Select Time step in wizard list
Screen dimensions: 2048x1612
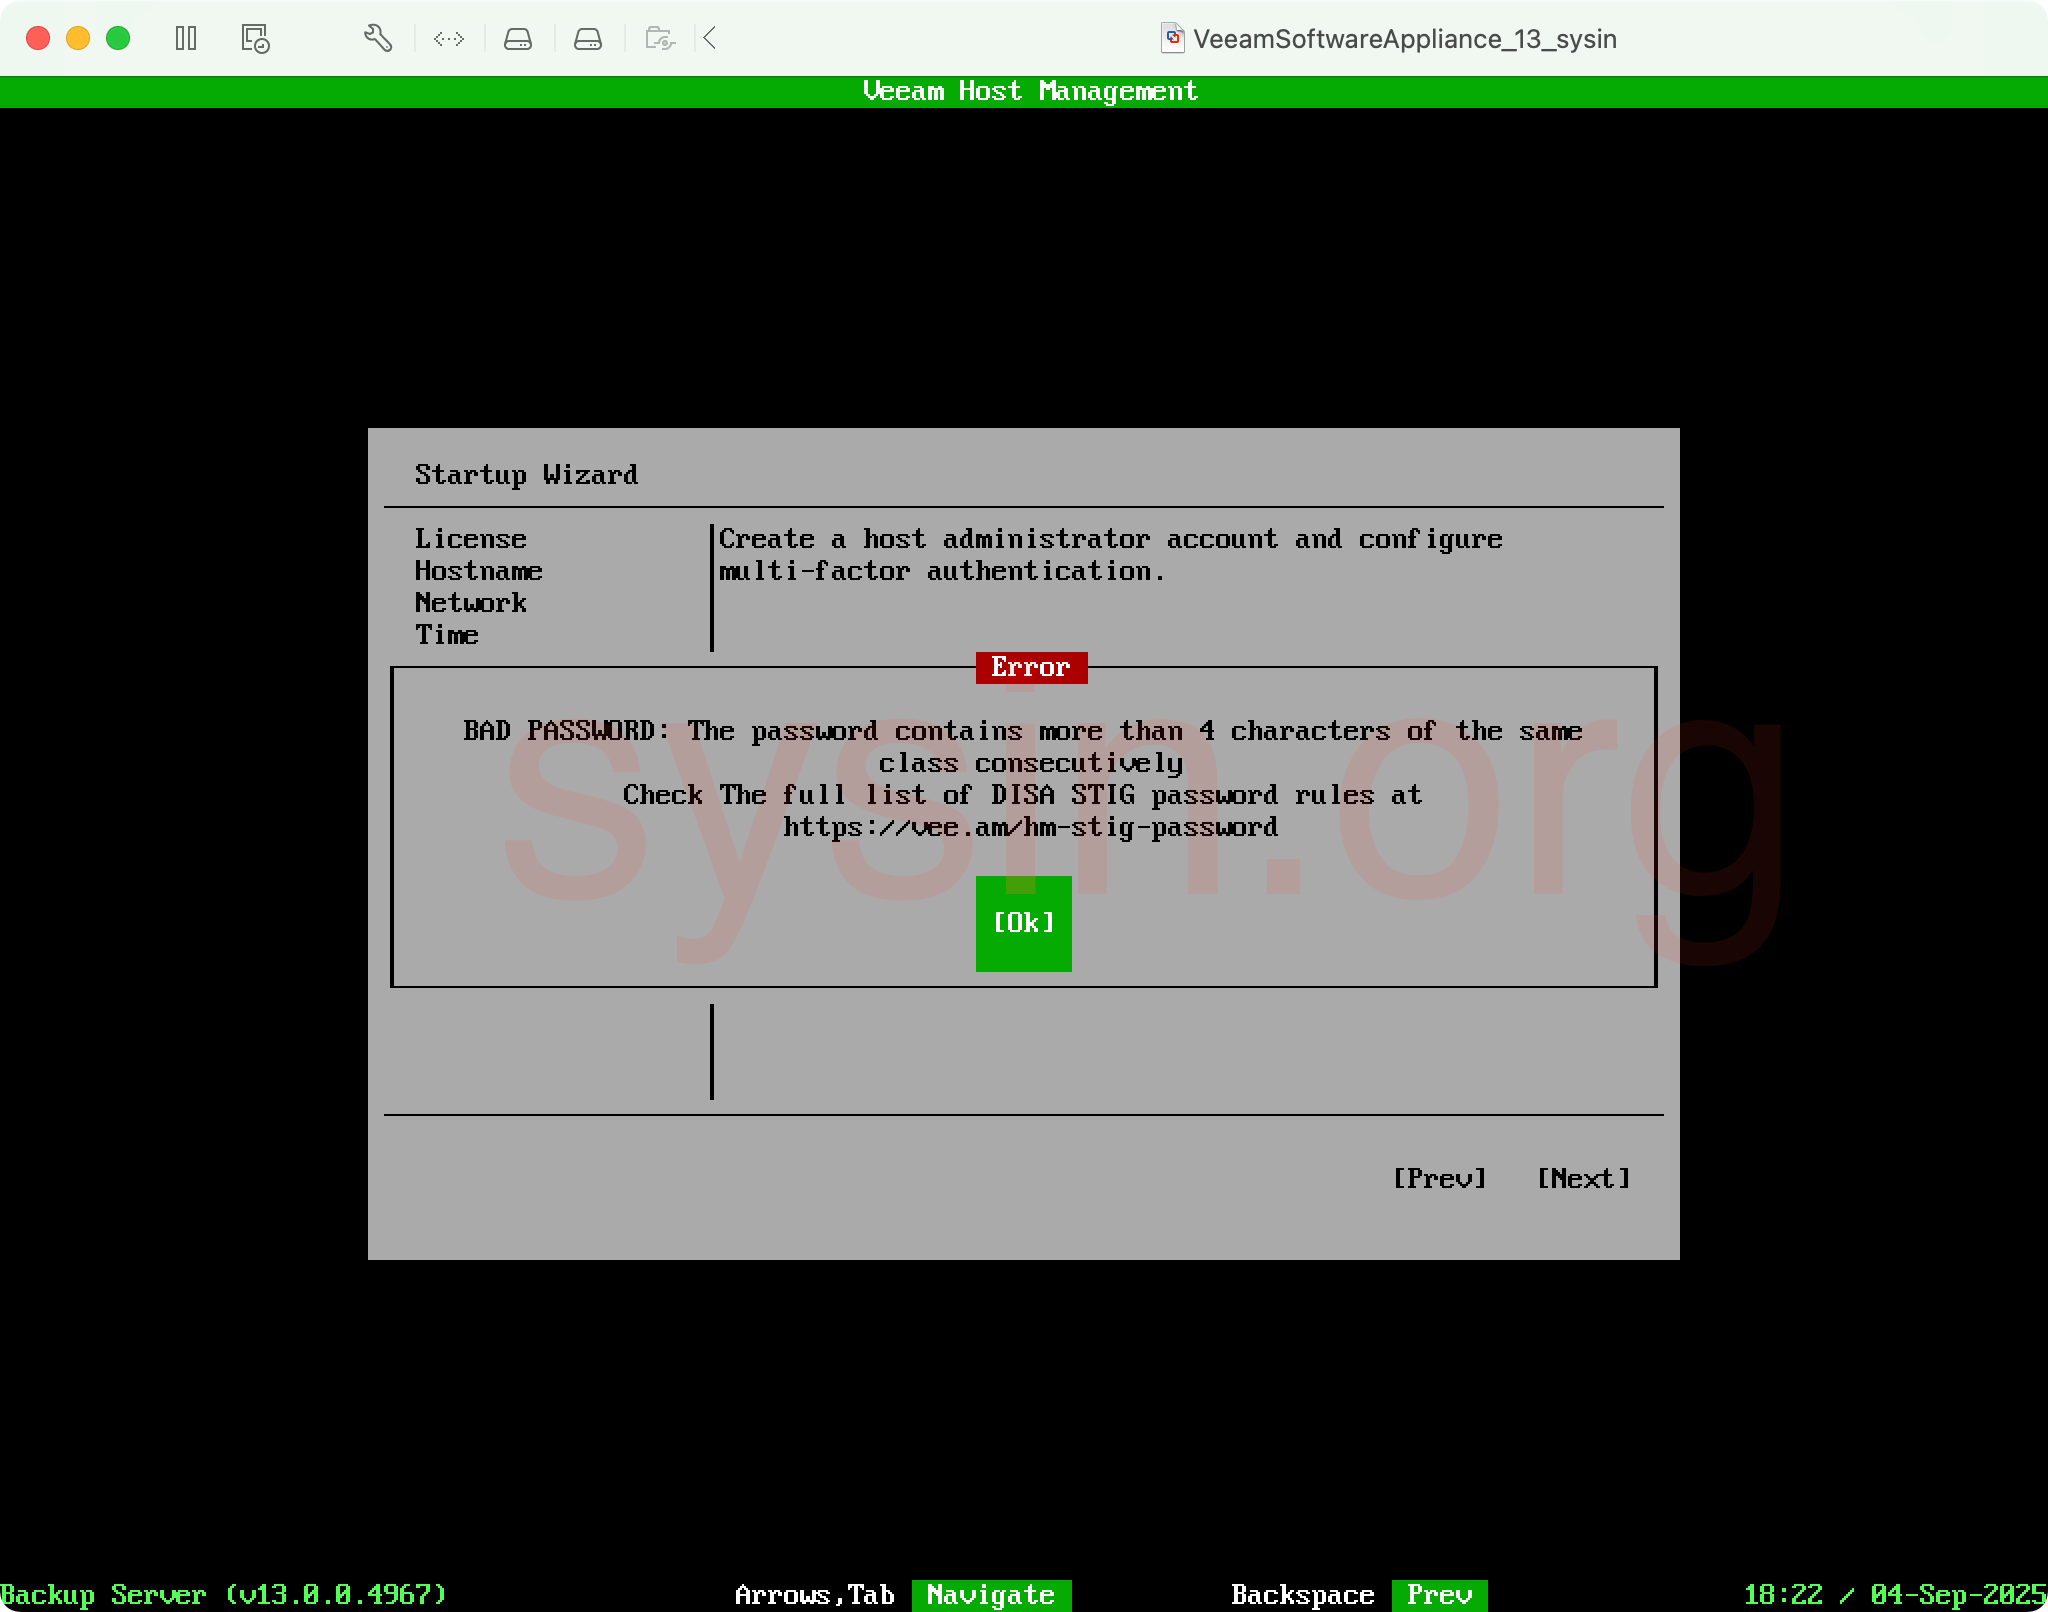point(446,635)
